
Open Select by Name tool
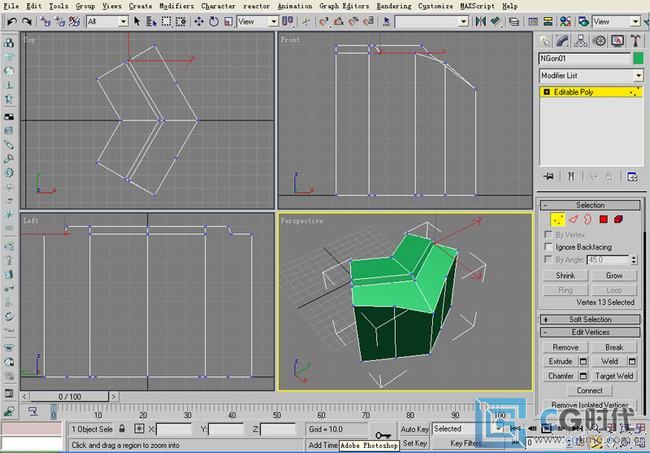pos(151,21)
